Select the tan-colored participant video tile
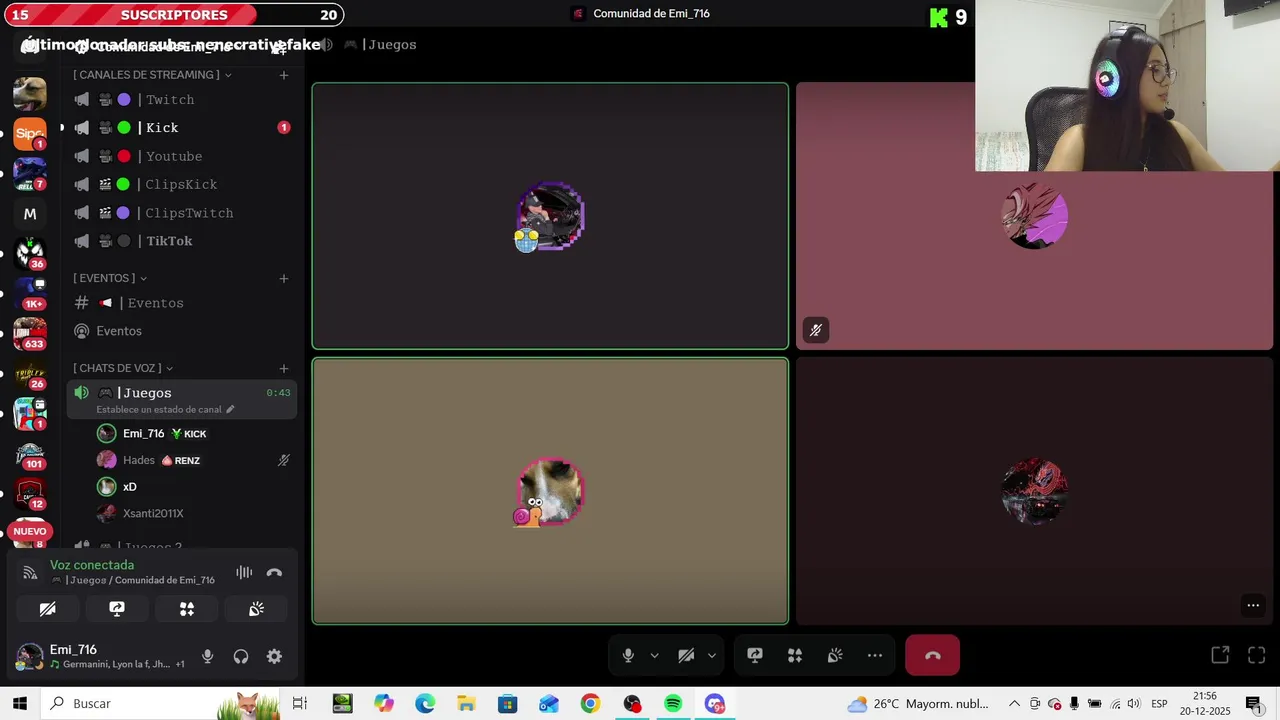 pos(550,491)
